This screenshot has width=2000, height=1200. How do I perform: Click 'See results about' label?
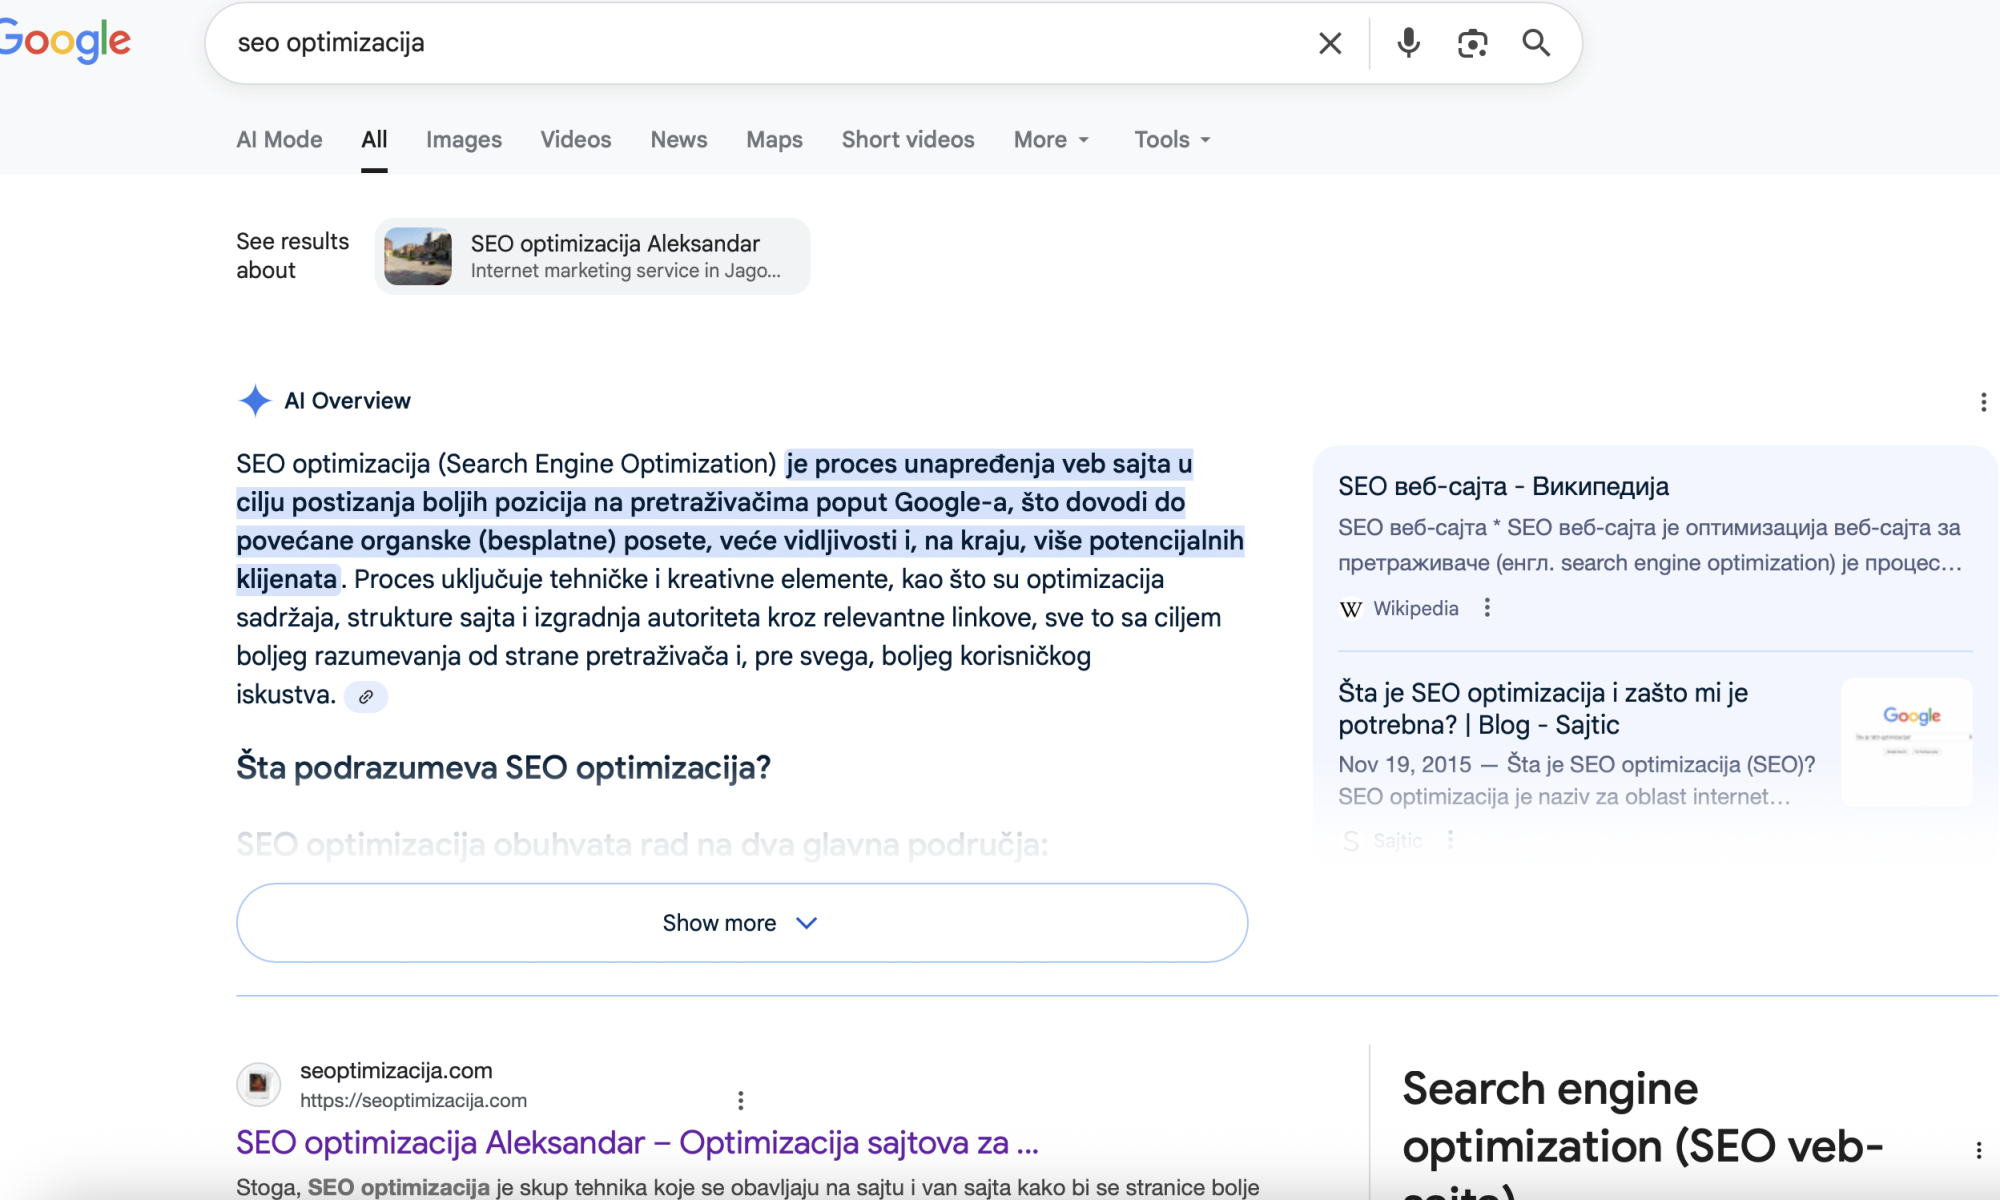(x=292, y=256)
